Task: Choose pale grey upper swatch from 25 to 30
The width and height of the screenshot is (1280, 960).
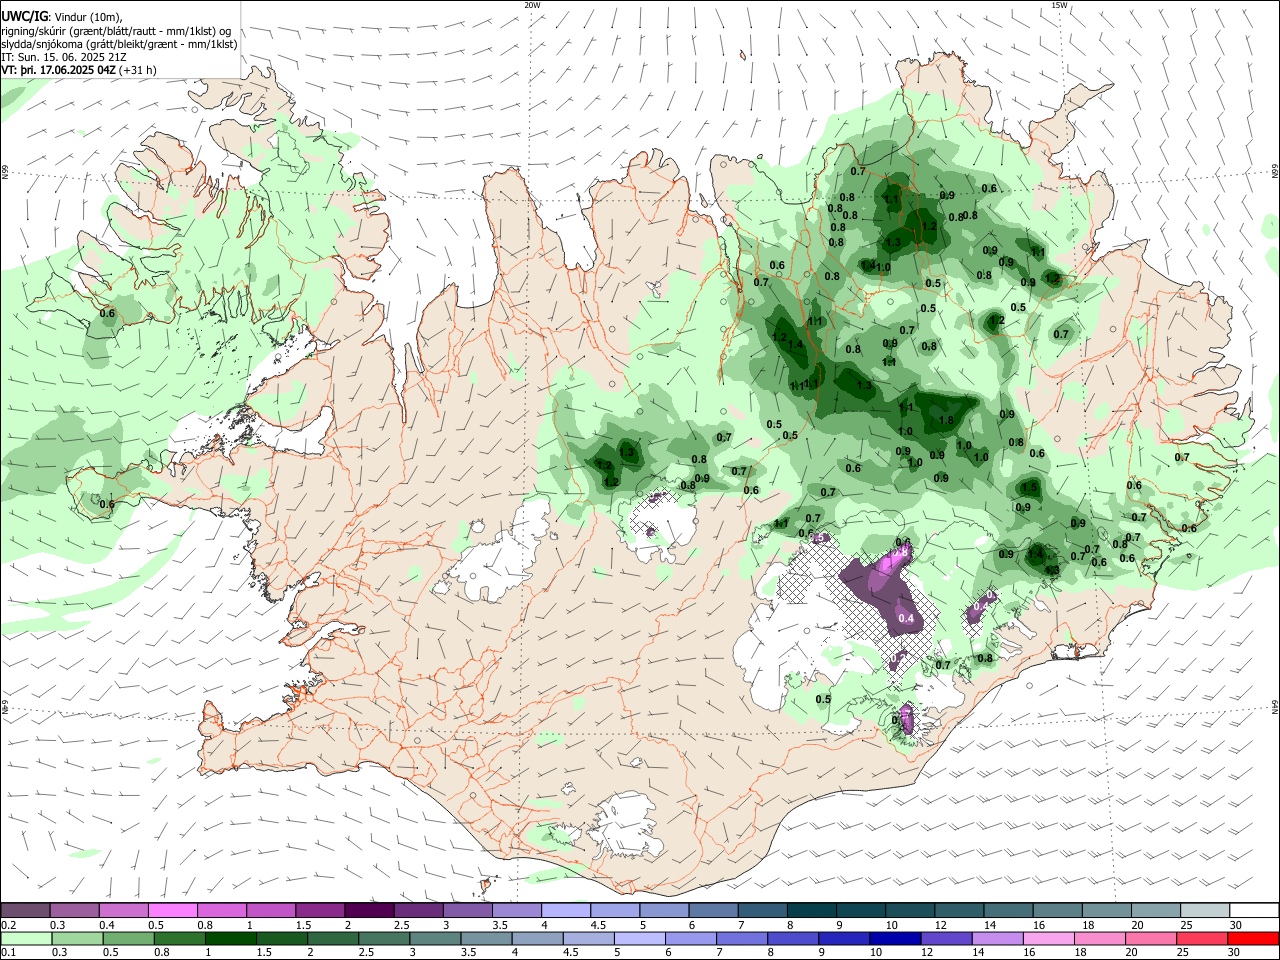Action: [1206, 911]
